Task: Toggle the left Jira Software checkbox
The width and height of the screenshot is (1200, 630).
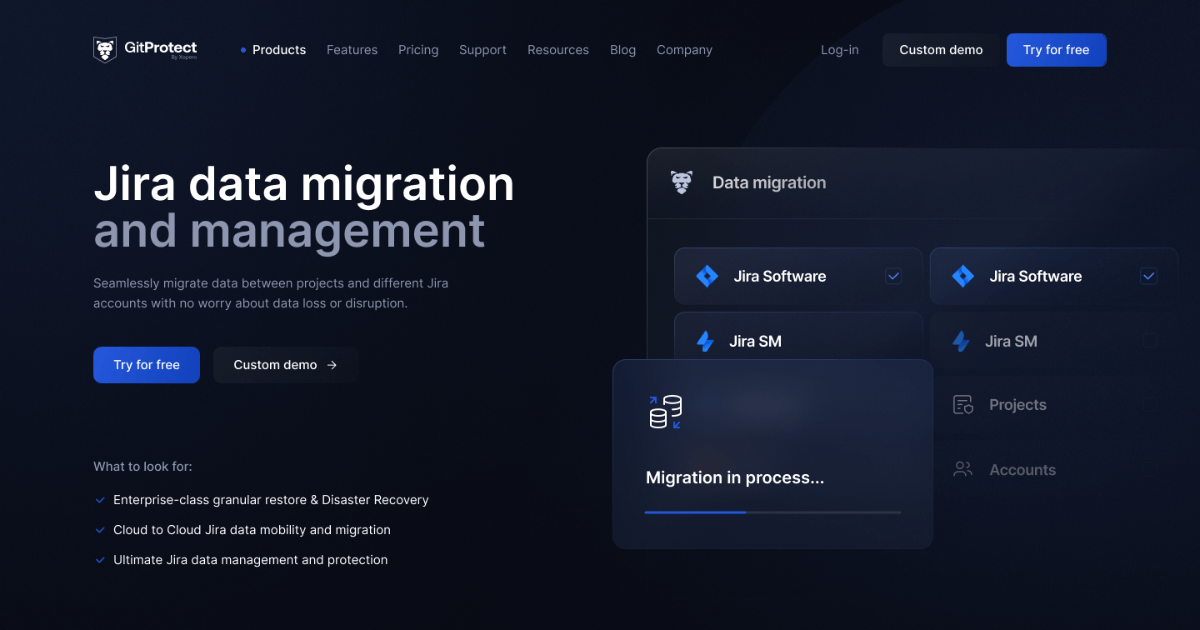Action: pos(893,277)
